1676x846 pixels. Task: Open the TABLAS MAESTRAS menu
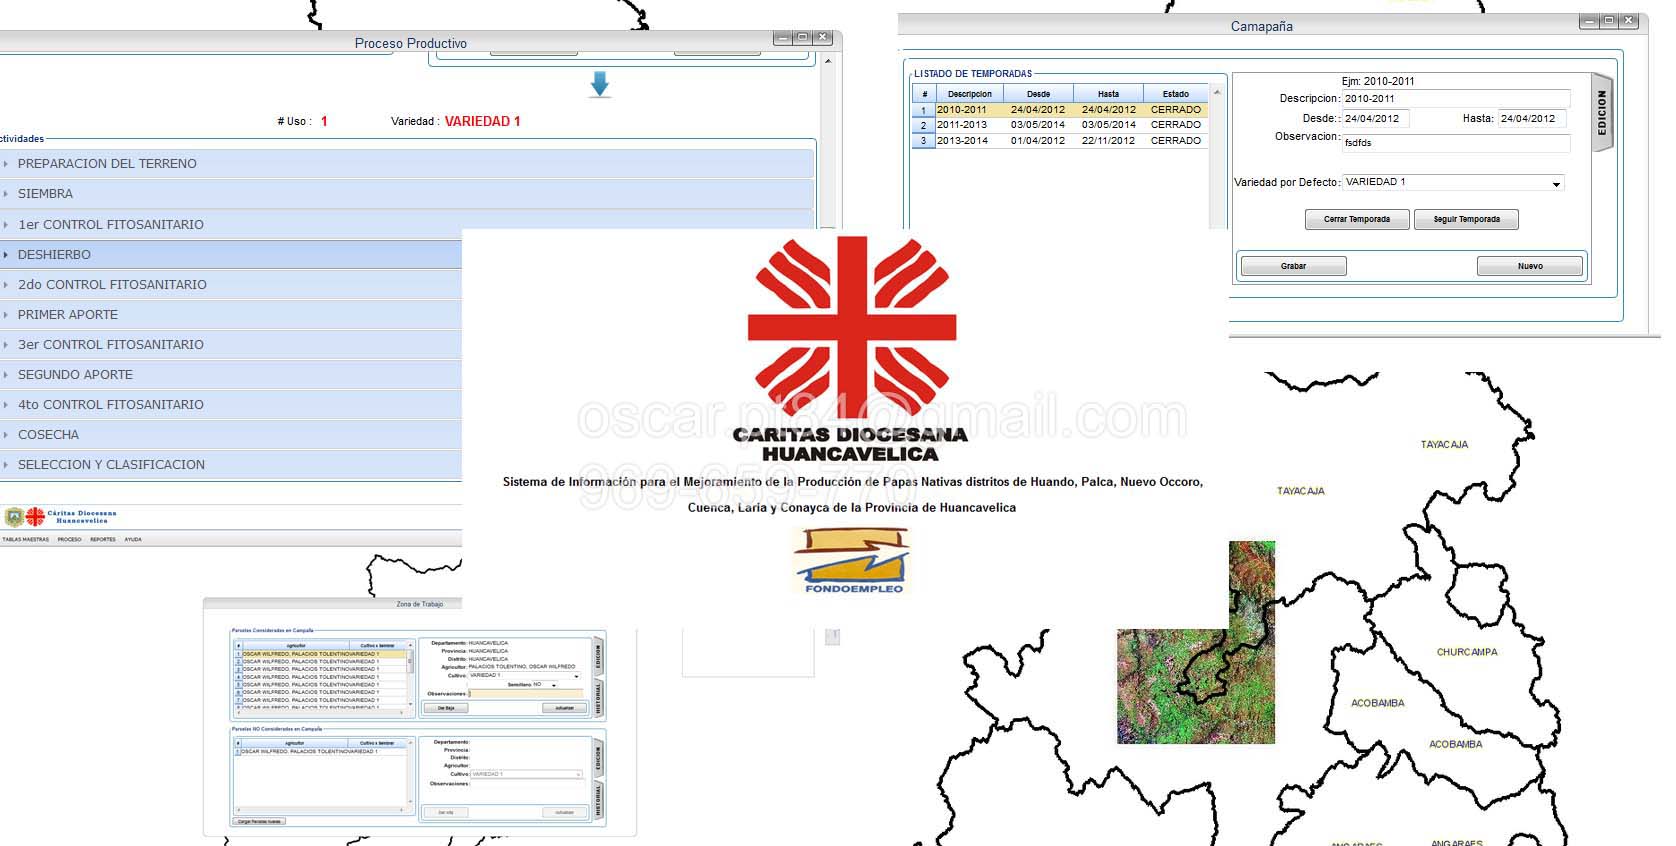coord(24,539)
